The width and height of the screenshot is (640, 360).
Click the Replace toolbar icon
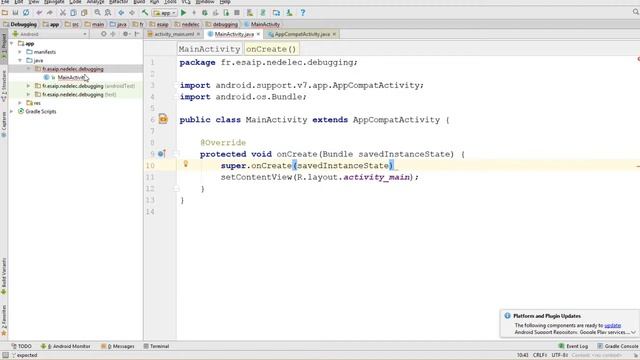[108, 13]
